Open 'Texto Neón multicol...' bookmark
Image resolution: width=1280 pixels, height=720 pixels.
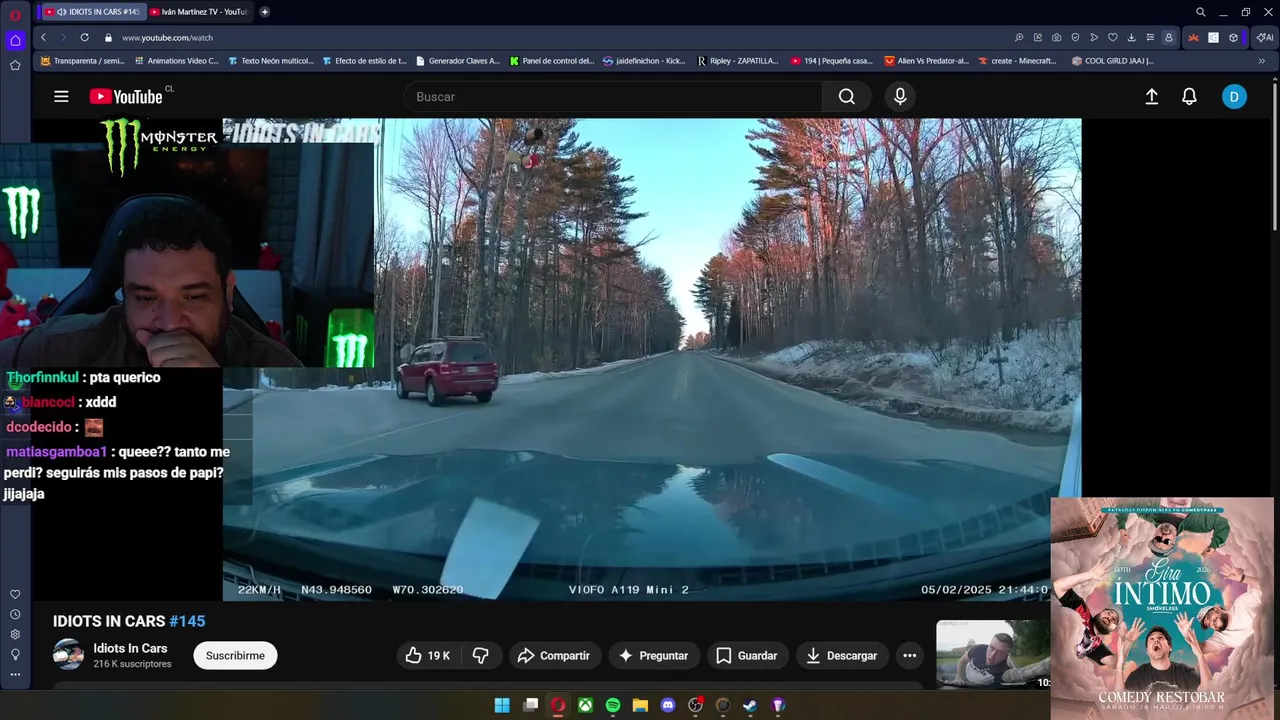[x=270, y=61]
